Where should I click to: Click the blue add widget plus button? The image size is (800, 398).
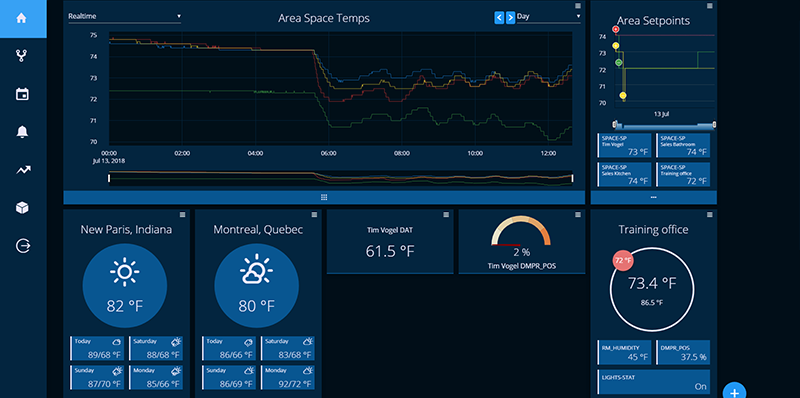734,391
